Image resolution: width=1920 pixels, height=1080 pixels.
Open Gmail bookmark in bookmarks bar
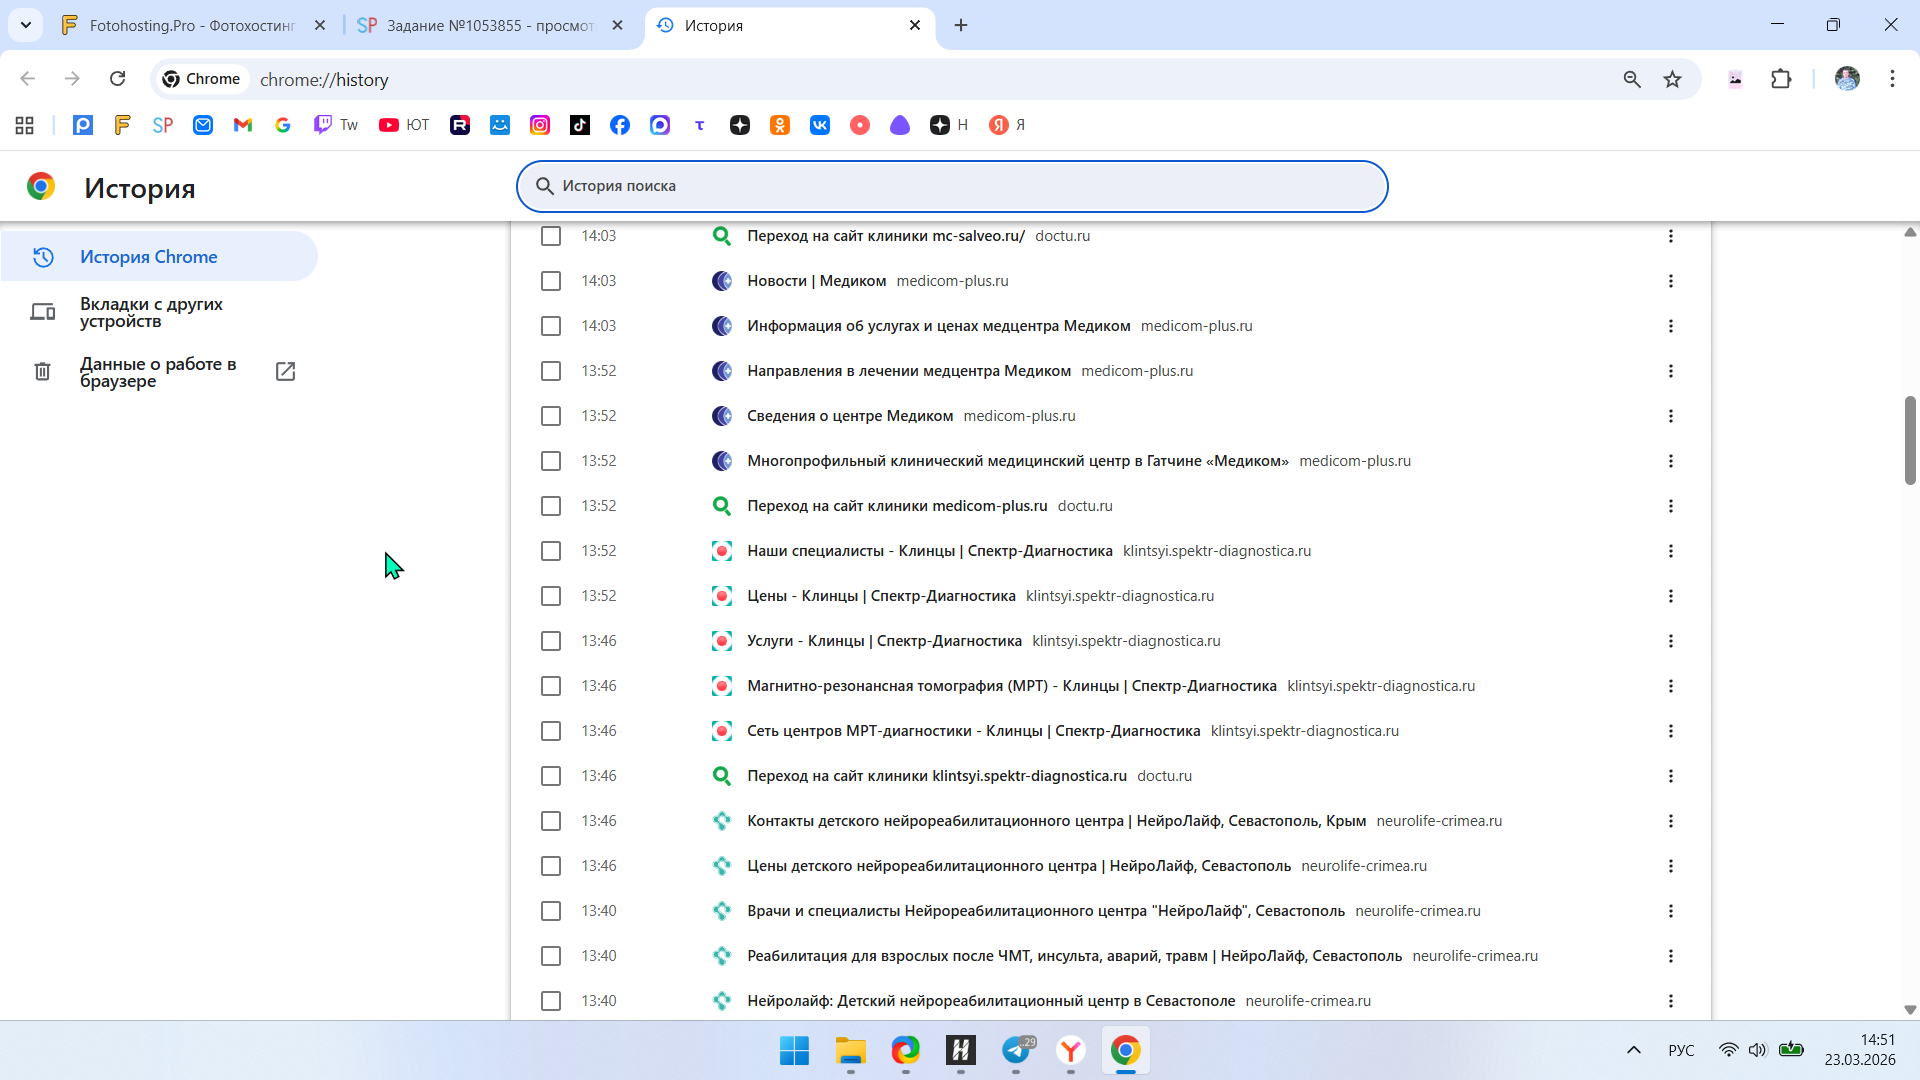pyautogui.click(x=243, y=125)
